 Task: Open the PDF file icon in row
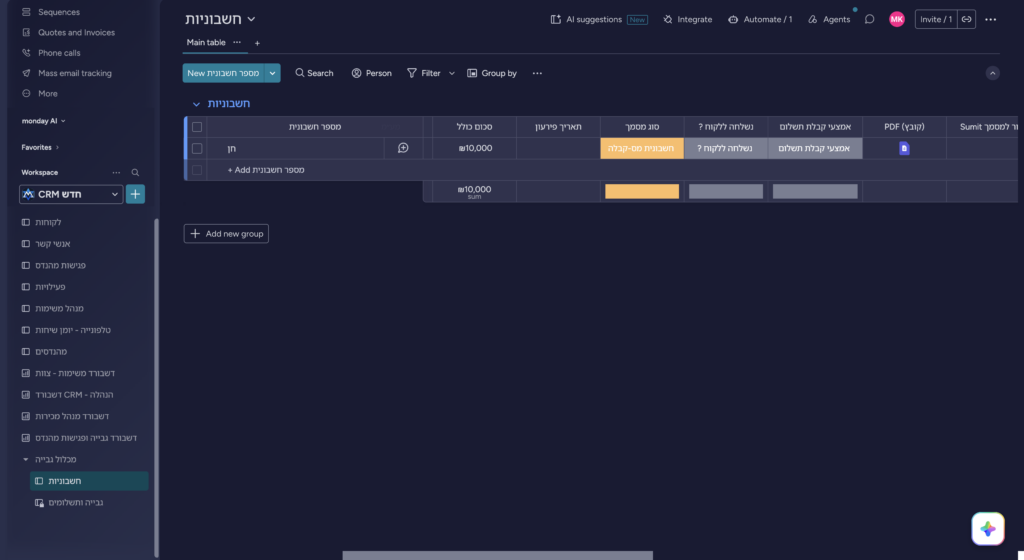pos(904,148)
